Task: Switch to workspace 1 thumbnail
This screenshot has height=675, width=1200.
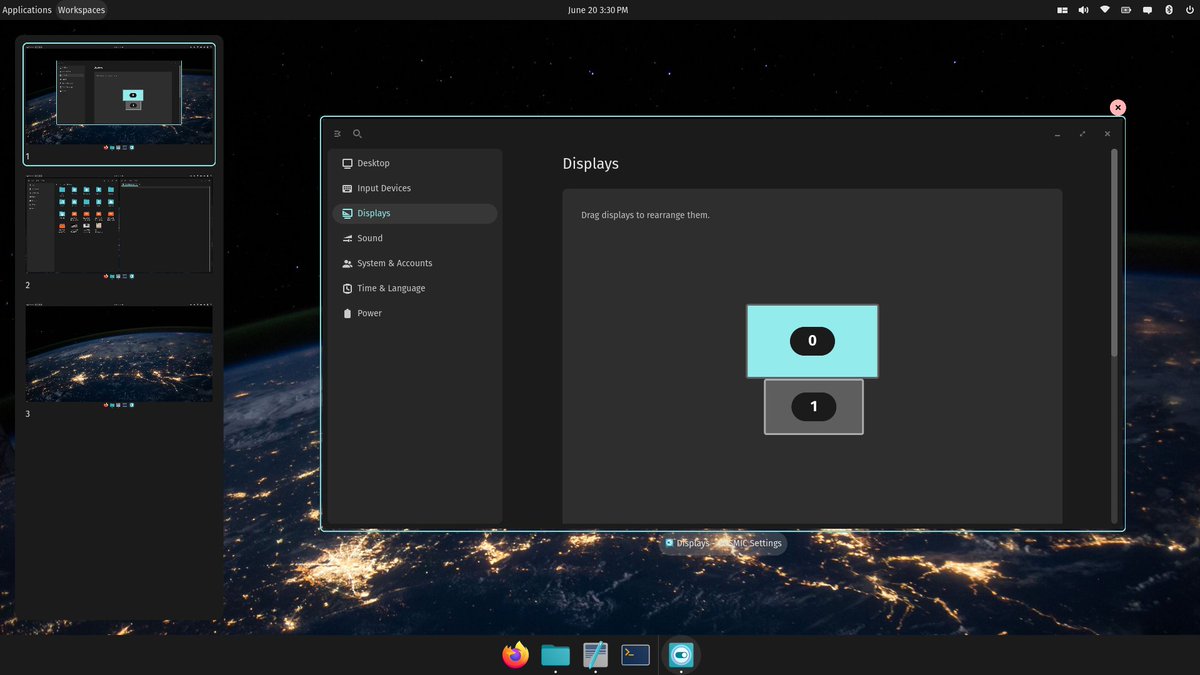Action: point(119,103)
